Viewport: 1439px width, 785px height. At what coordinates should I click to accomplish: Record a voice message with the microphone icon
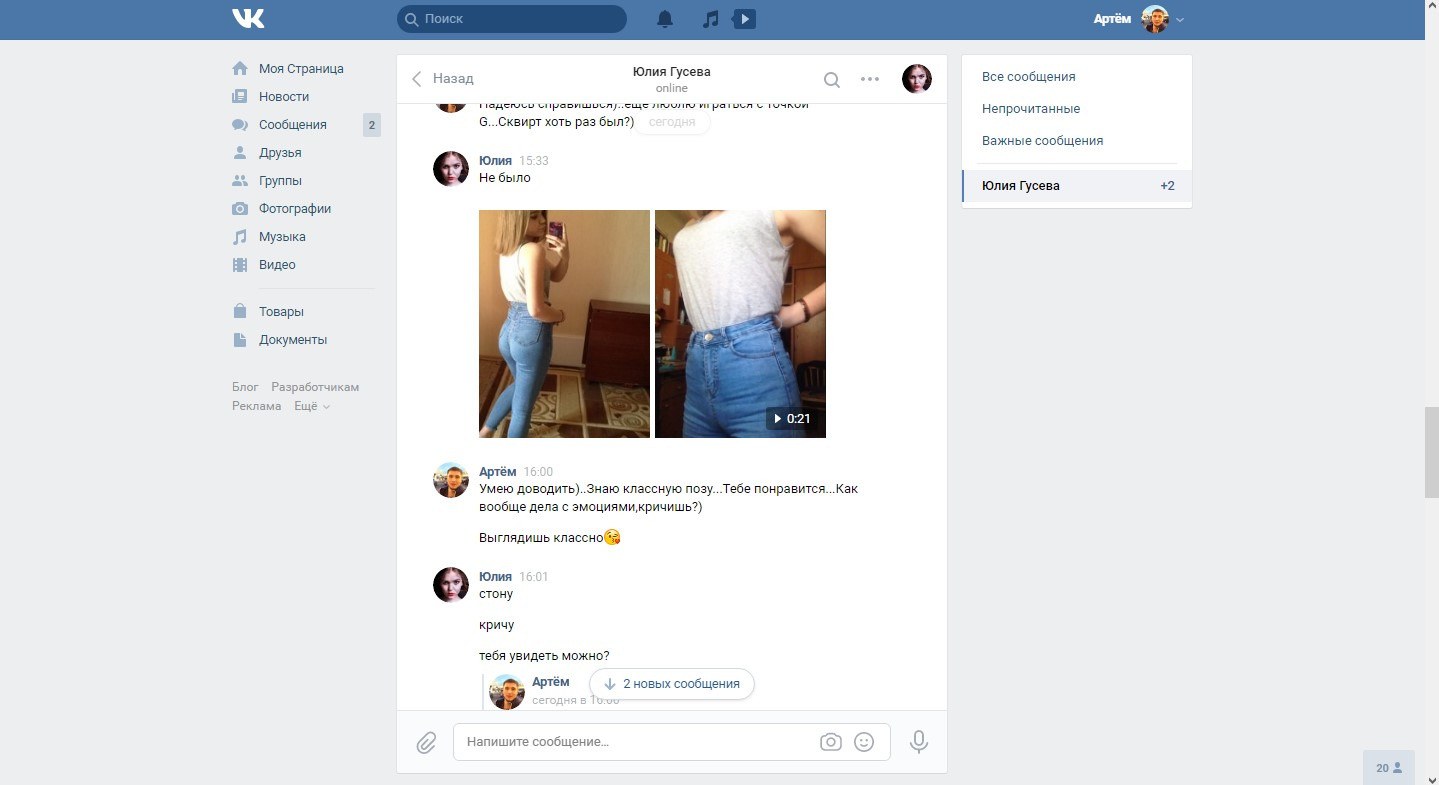click(919, 742)
